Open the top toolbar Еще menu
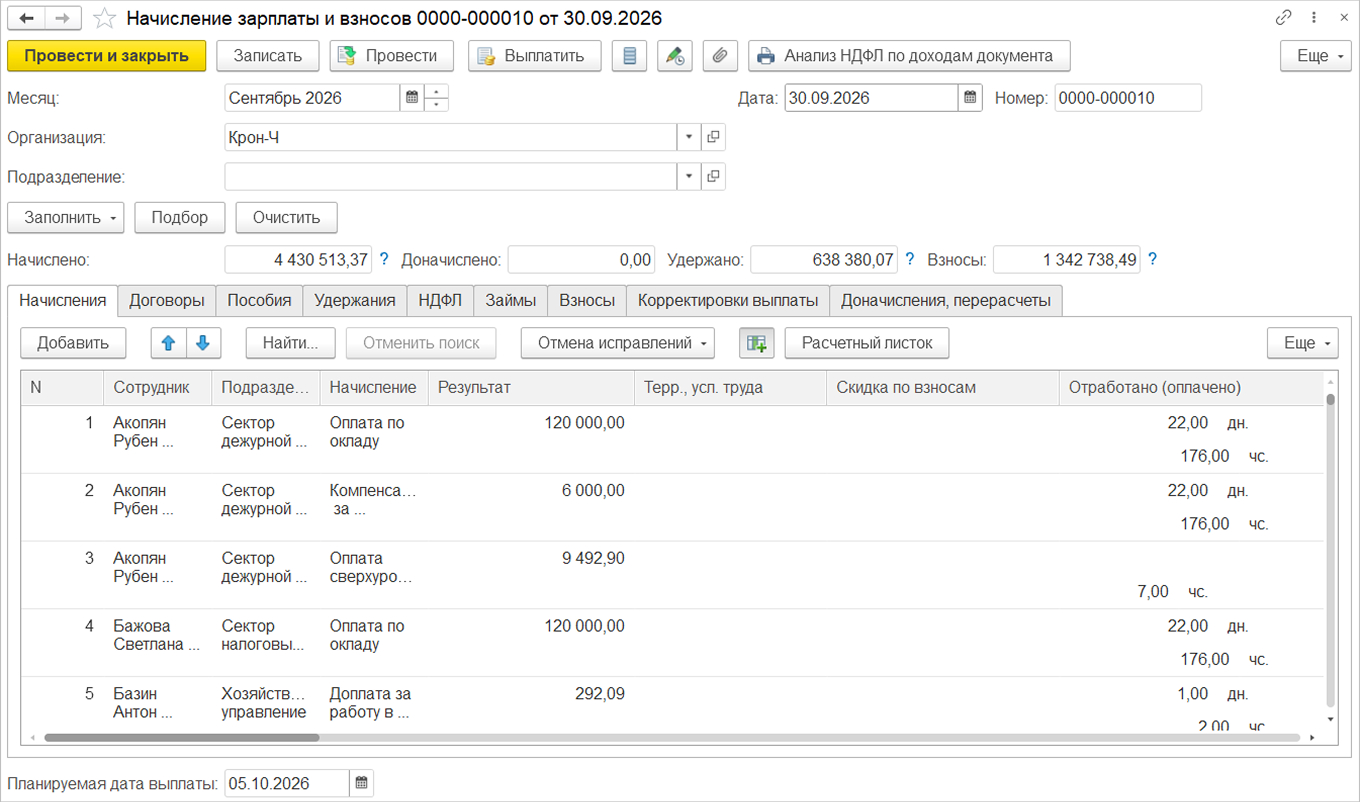The height and width of the screenshot is (802, 1360). (1316, 56)
